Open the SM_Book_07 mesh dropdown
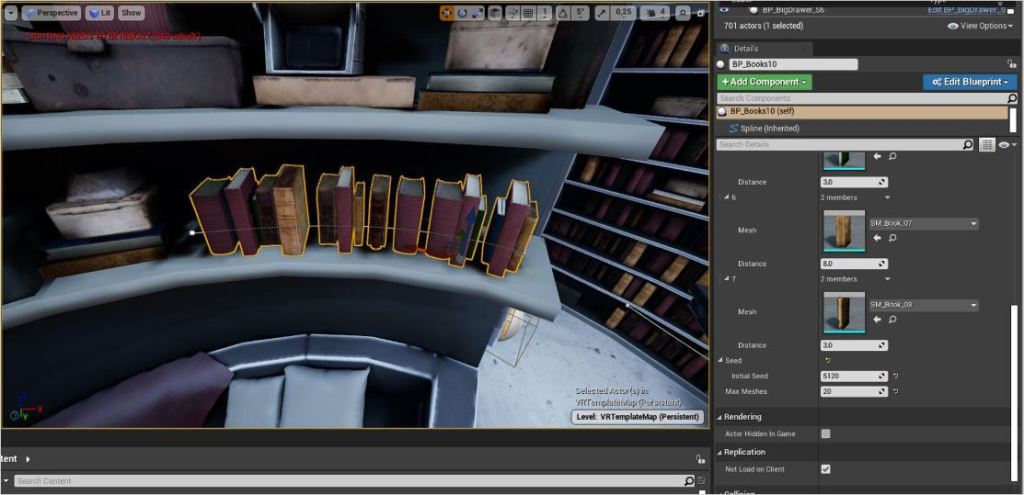Viewport: 1024px width, 495px height. pos(922,223)
